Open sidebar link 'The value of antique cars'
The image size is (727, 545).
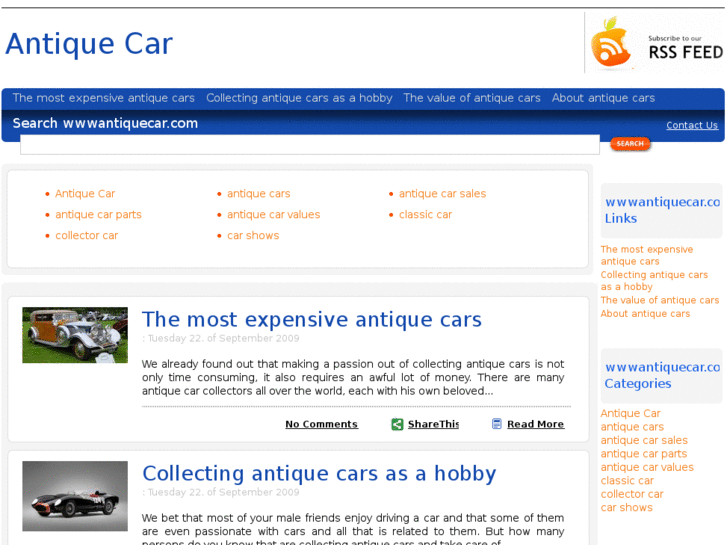659,300
